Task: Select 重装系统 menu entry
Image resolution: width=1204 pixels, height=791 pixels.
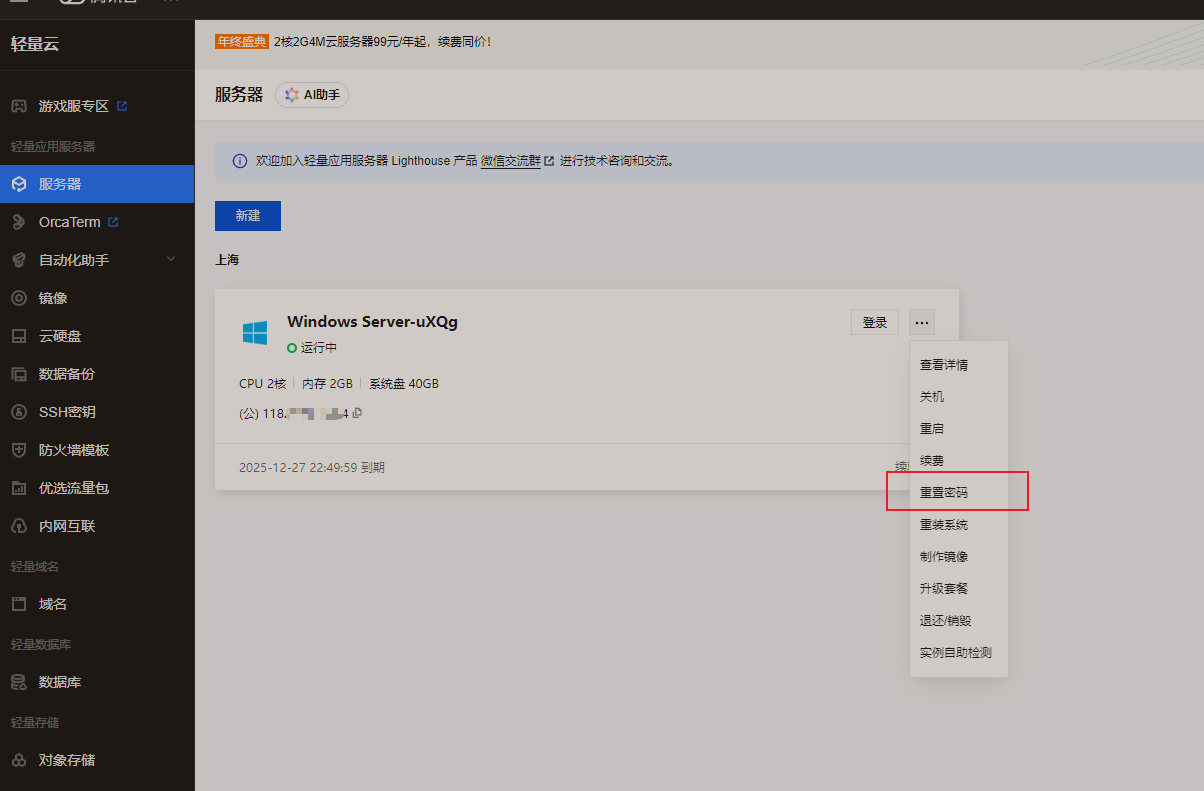Action: pyautogui.click(x=944, y=525)
